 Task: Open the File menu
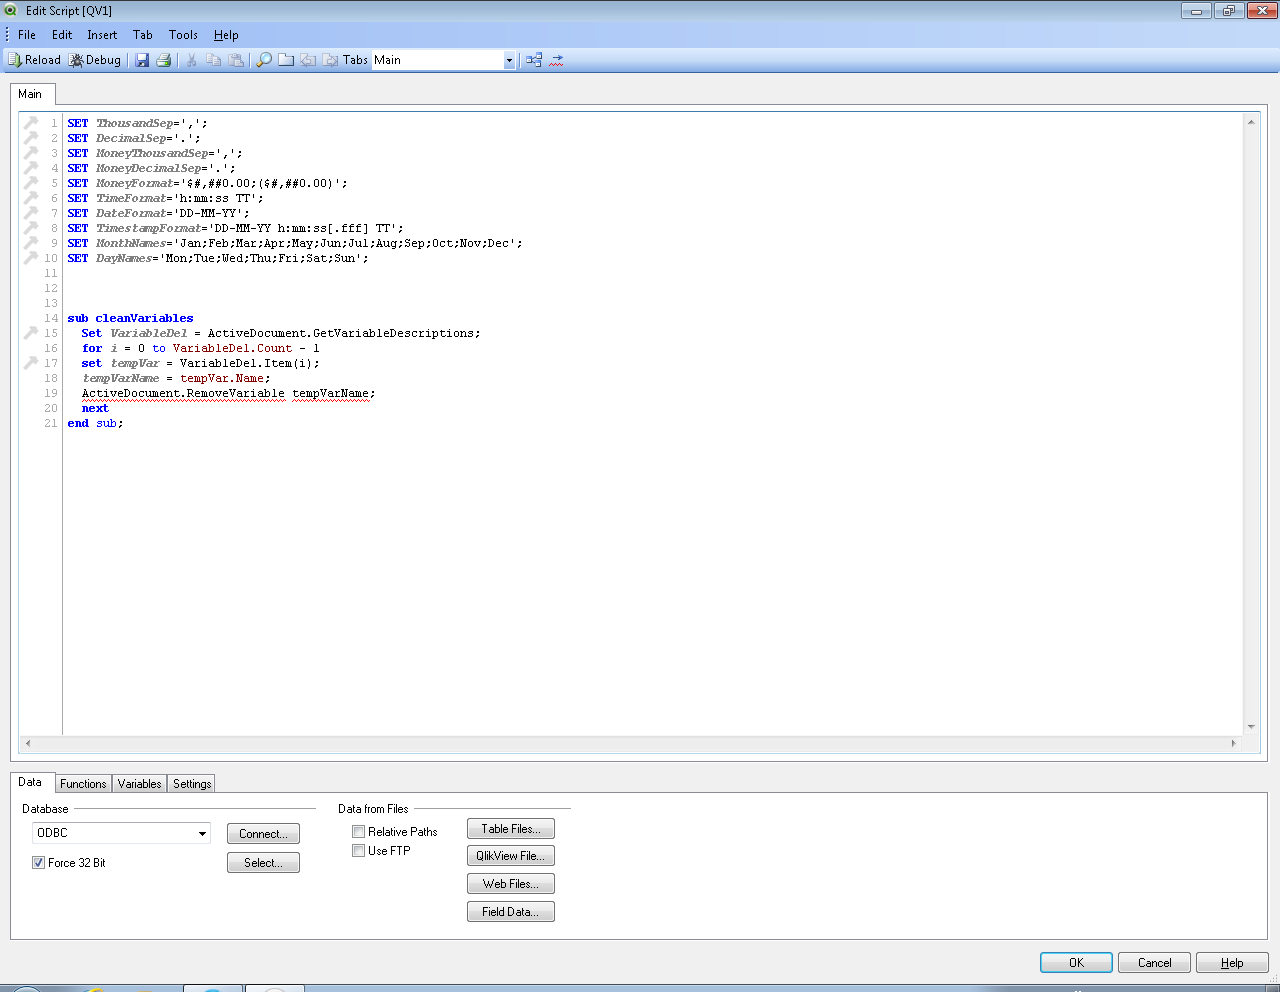coord(27,35)
